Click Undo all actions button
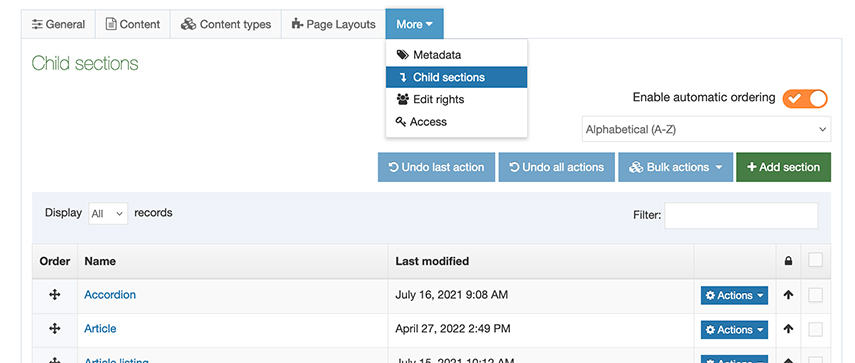 (556, 167)
